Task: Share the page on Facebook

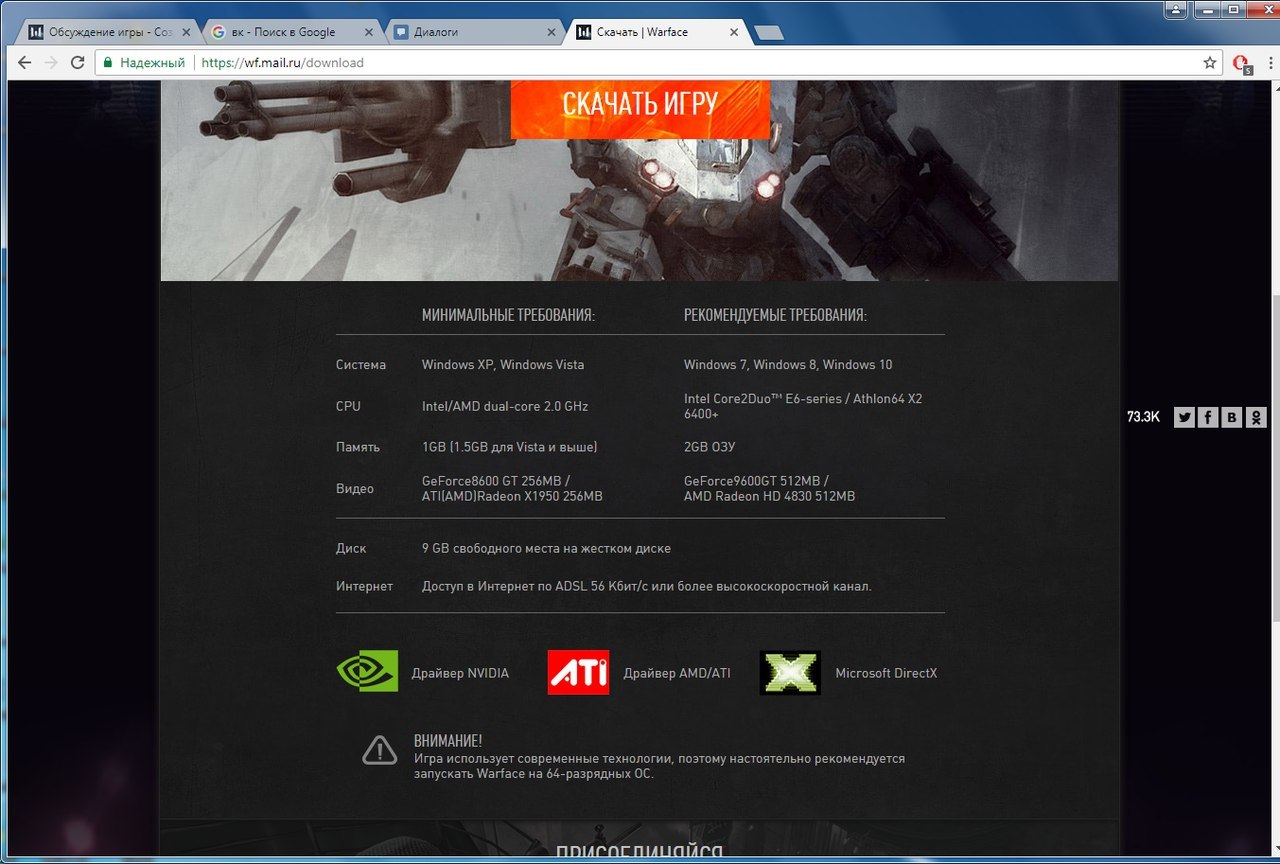Action: (1207, 417)
